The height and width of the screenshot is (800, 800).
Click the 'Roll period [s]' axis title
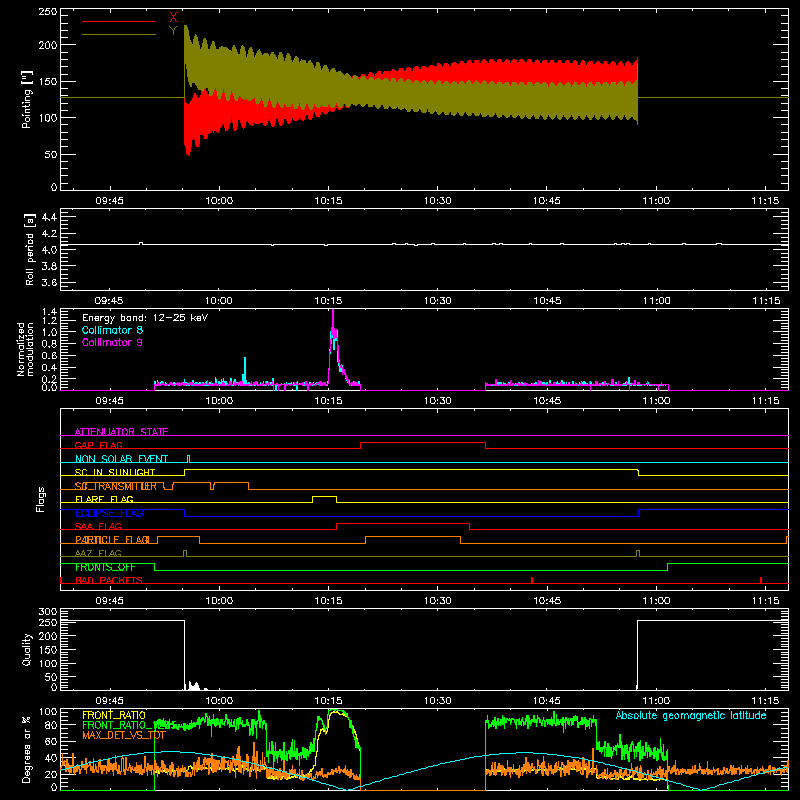29,249
